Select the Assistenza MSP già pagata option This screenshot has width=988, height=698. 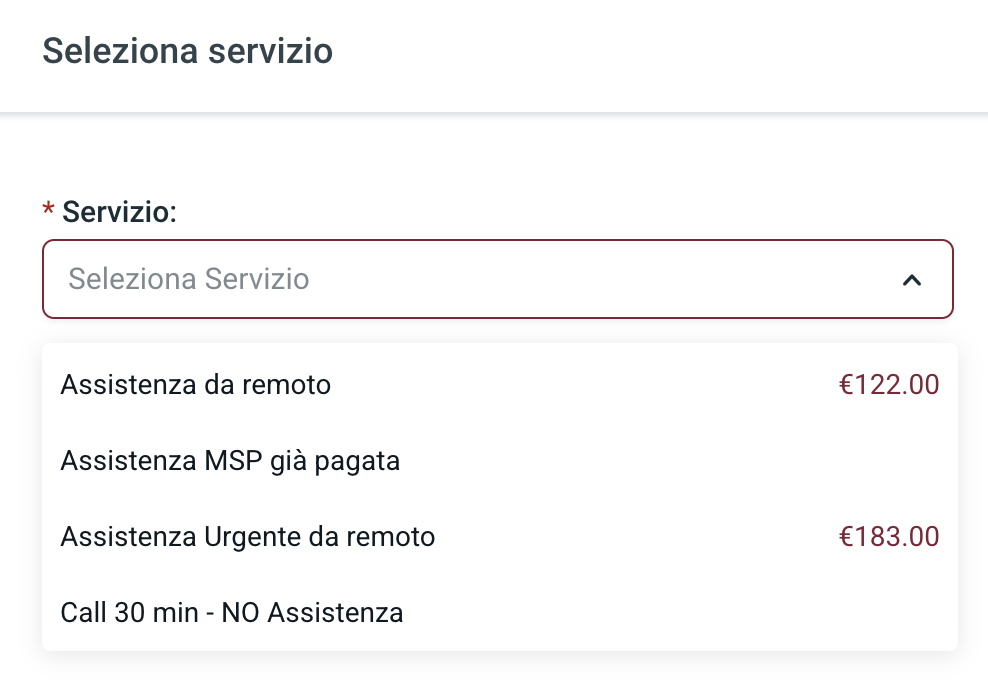click(230, 461)
